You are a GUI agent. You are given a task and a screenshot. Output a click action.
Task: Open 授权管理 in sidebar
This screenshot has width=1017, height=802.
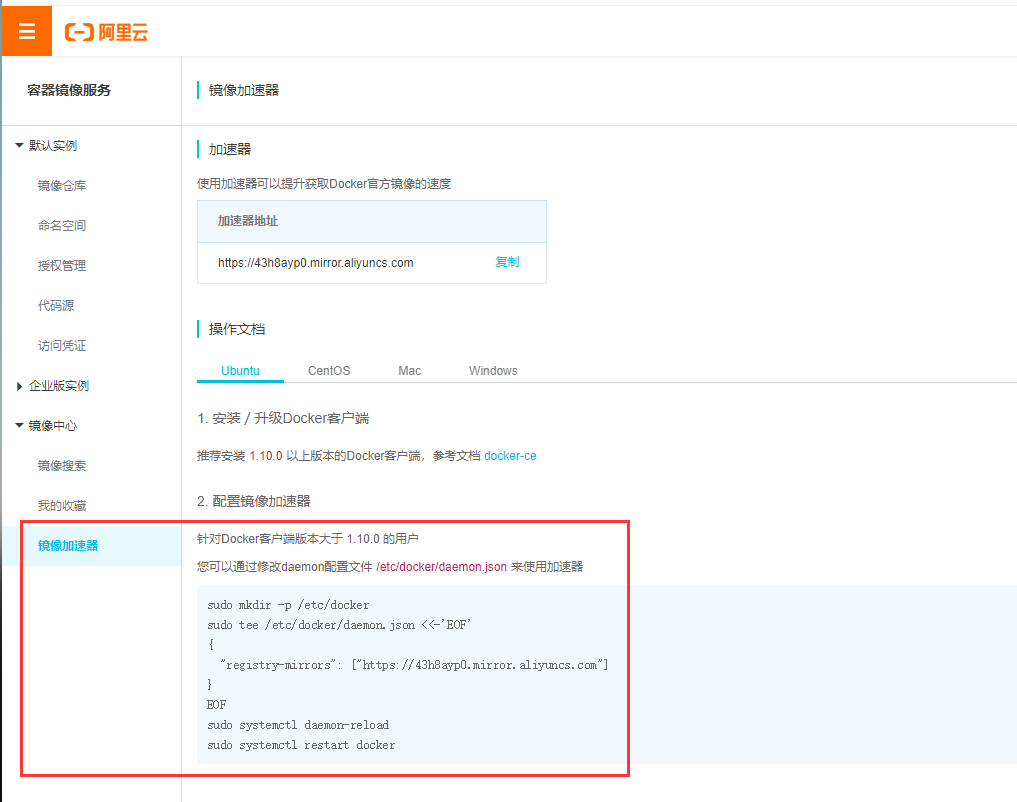(x=62, y=265)
